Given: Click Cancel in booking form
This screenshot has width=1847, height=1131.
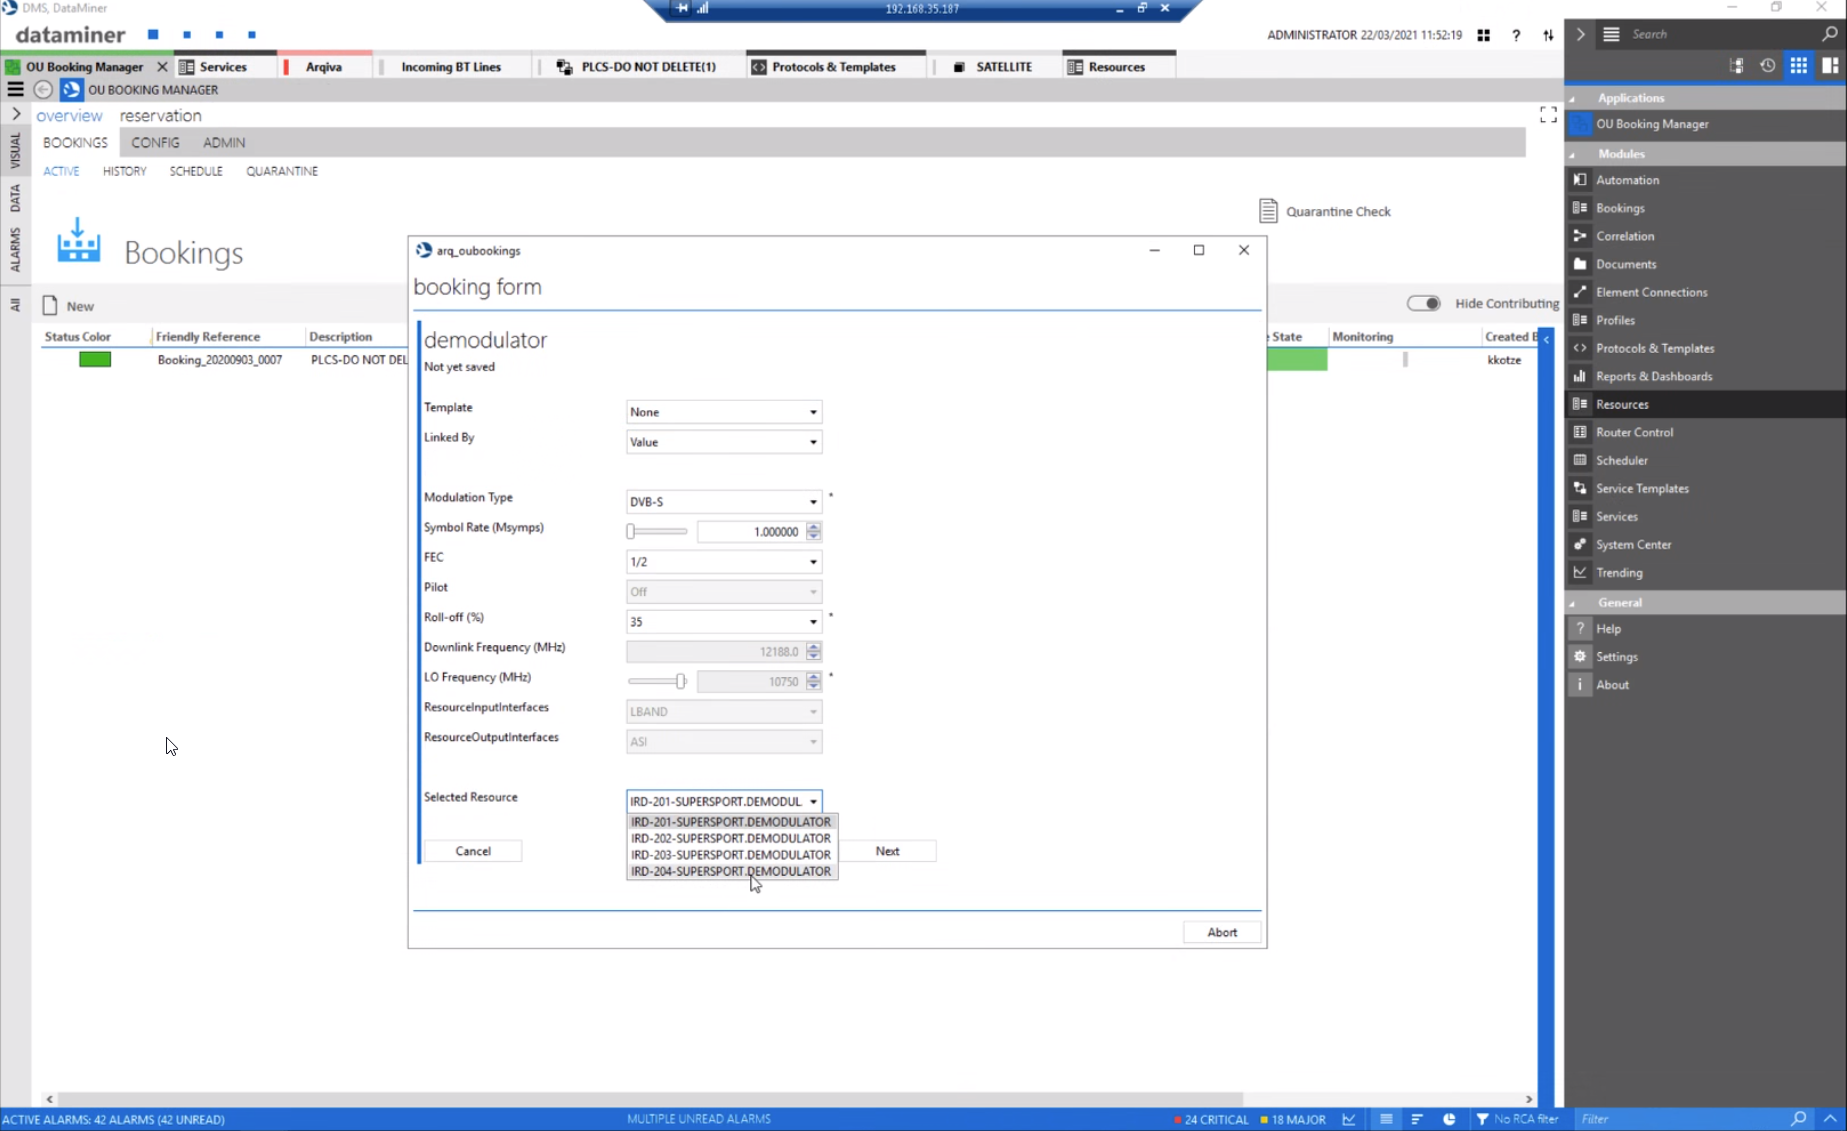Looking at the screenshot, I should click(473, 851).
